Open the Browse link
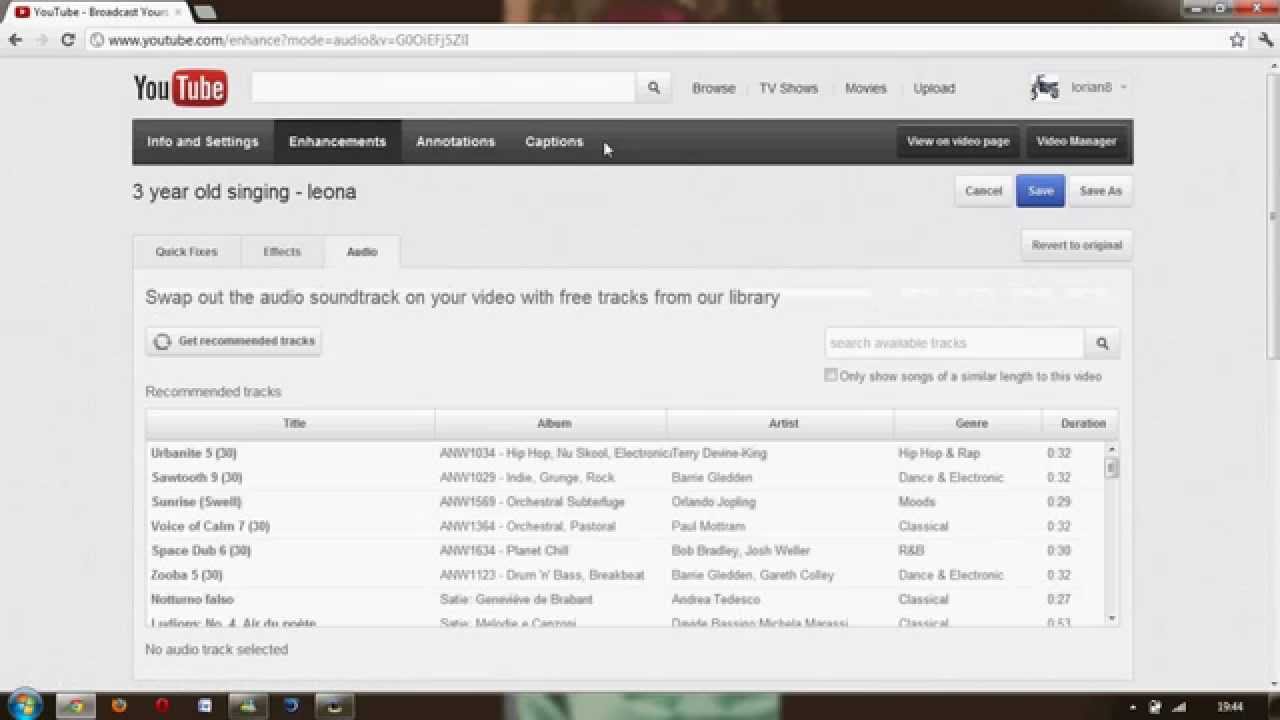 click(x=714, y=88)
